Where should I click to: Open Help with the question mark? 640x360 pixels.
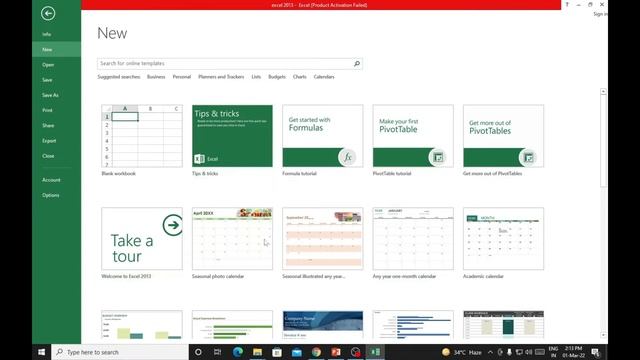[567, 4]
